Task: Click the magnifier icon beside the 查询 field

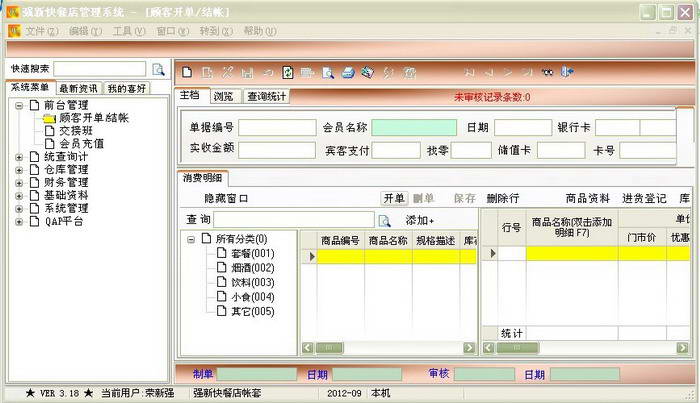Action: tap(384, 220)
